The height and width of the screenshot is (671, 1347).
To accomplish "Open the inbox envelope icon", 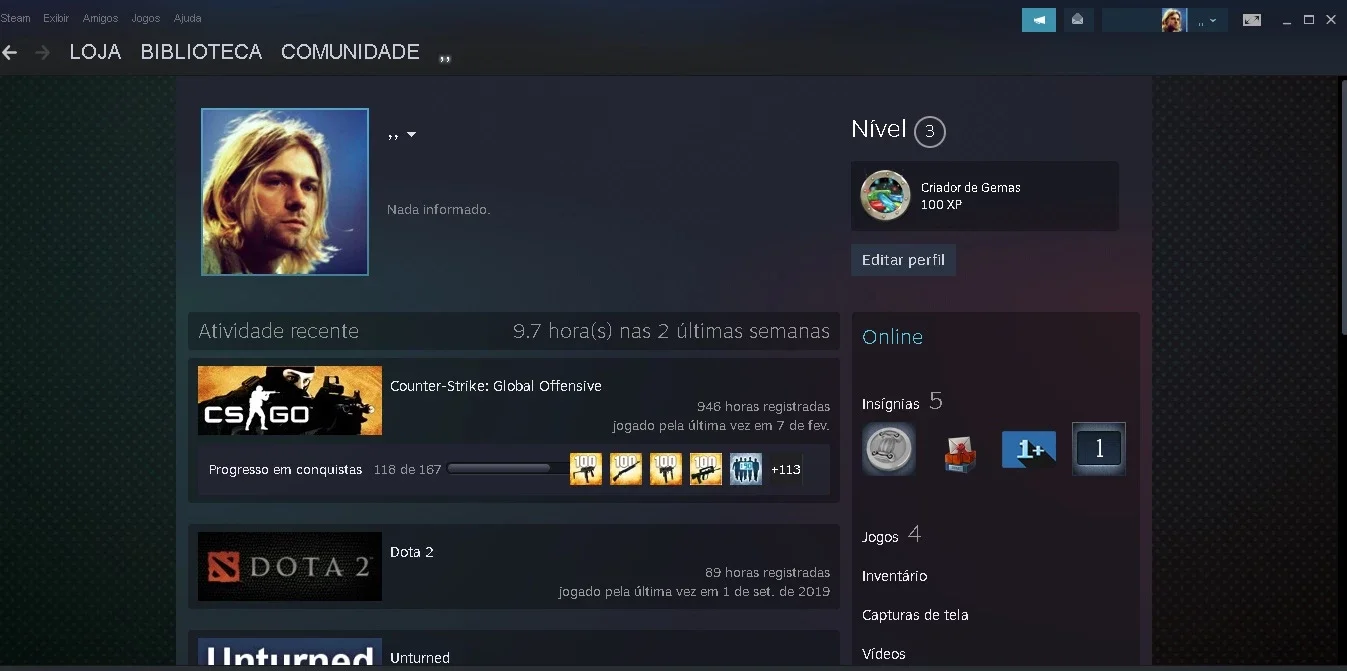I will click(x=1078, y=20).
